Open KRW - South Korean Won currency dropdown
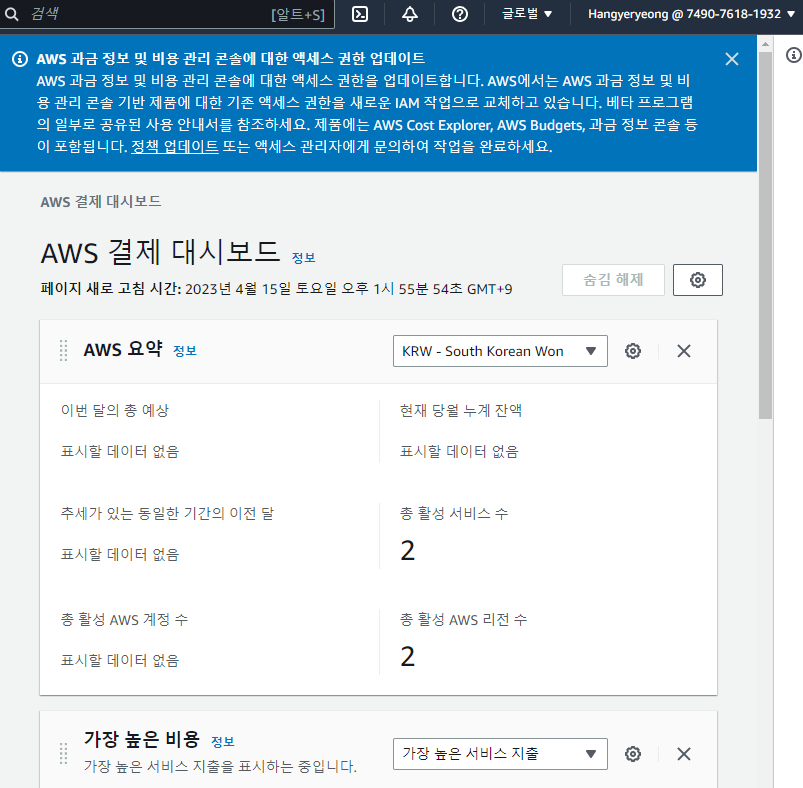Screen dimensions: 803x788 pyautogui.click(x=500, y=351)
